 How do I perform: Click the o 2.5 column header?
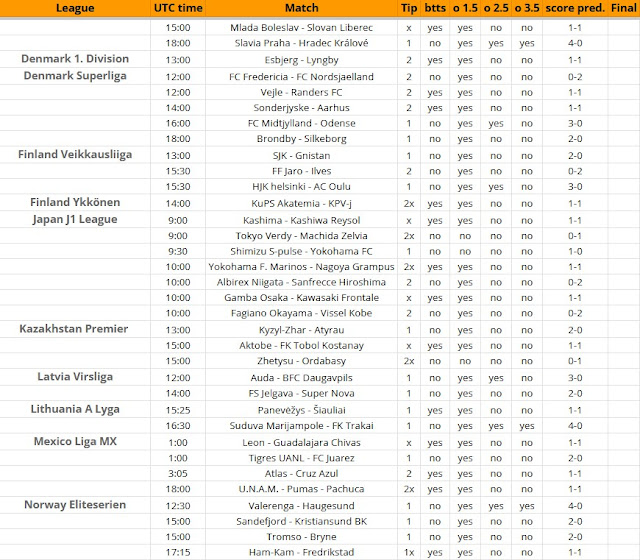click(496, 8)
